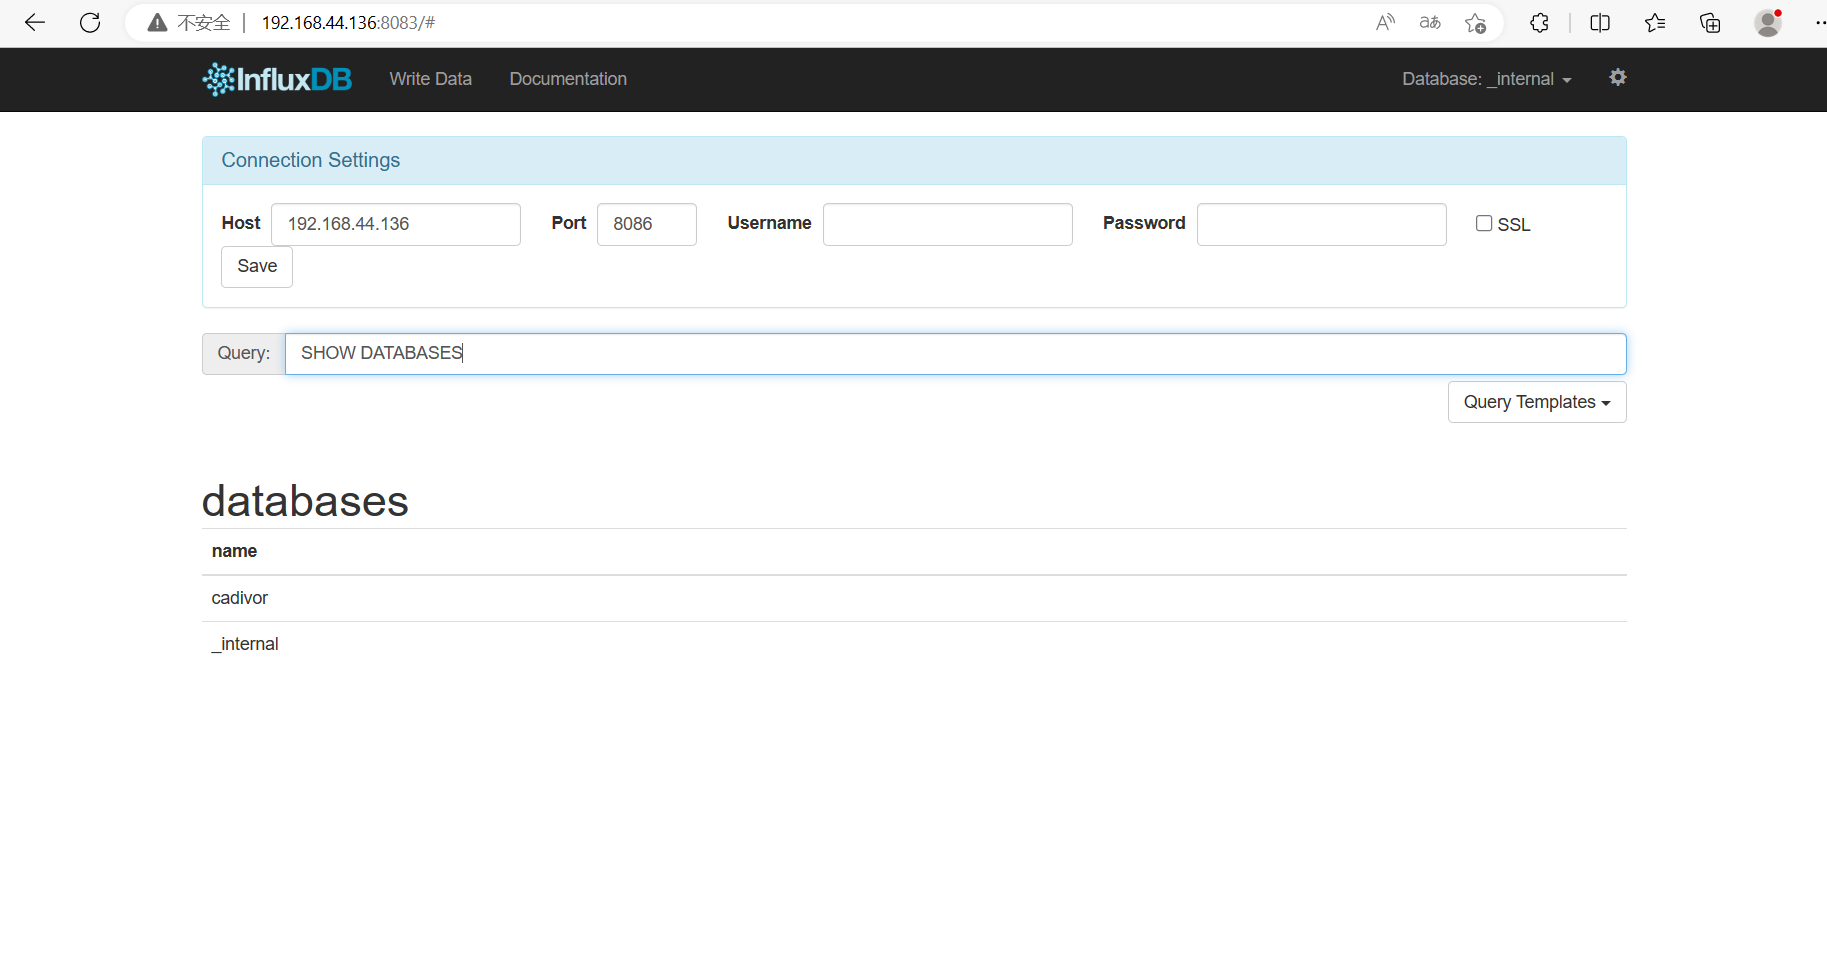Click the translate page icon
Image resolution: width=1827 pixels, height=953 pixels.
point(1430,23)
